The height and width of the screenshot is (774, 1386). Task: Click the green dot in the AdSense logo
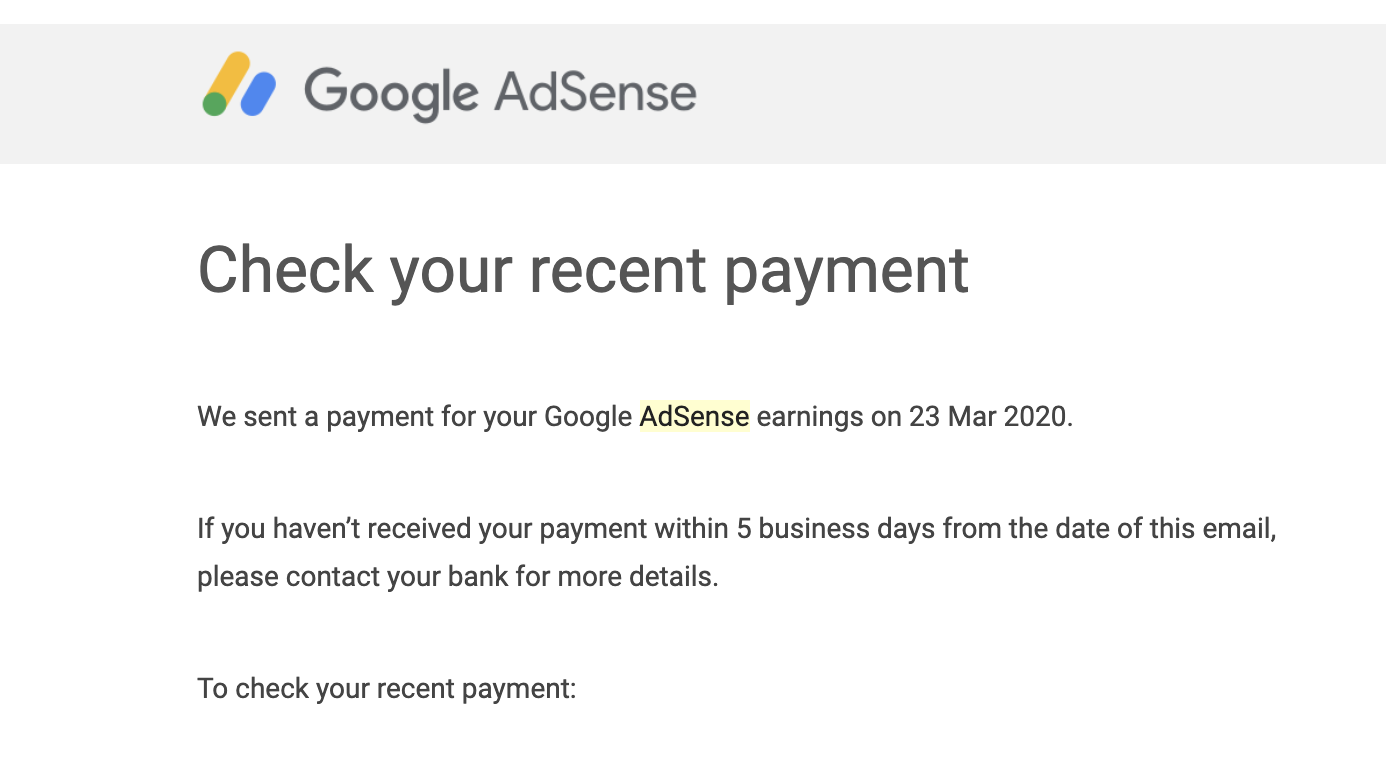(215, 104)
